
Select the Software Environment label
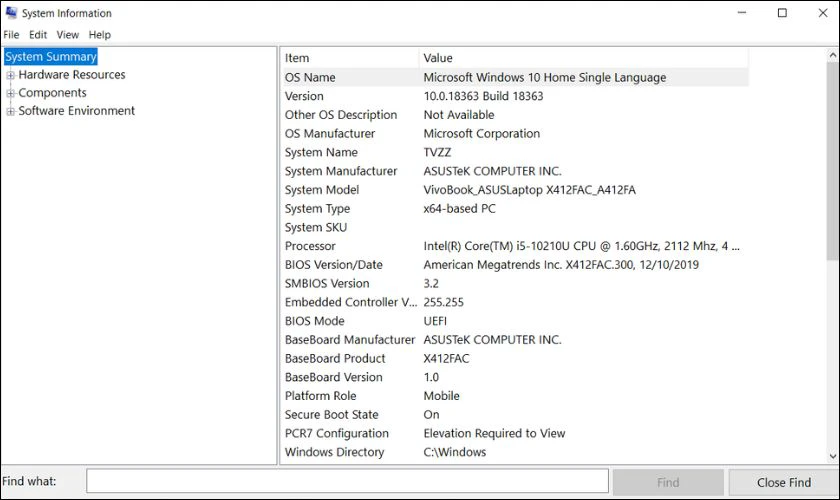point(77,111)
